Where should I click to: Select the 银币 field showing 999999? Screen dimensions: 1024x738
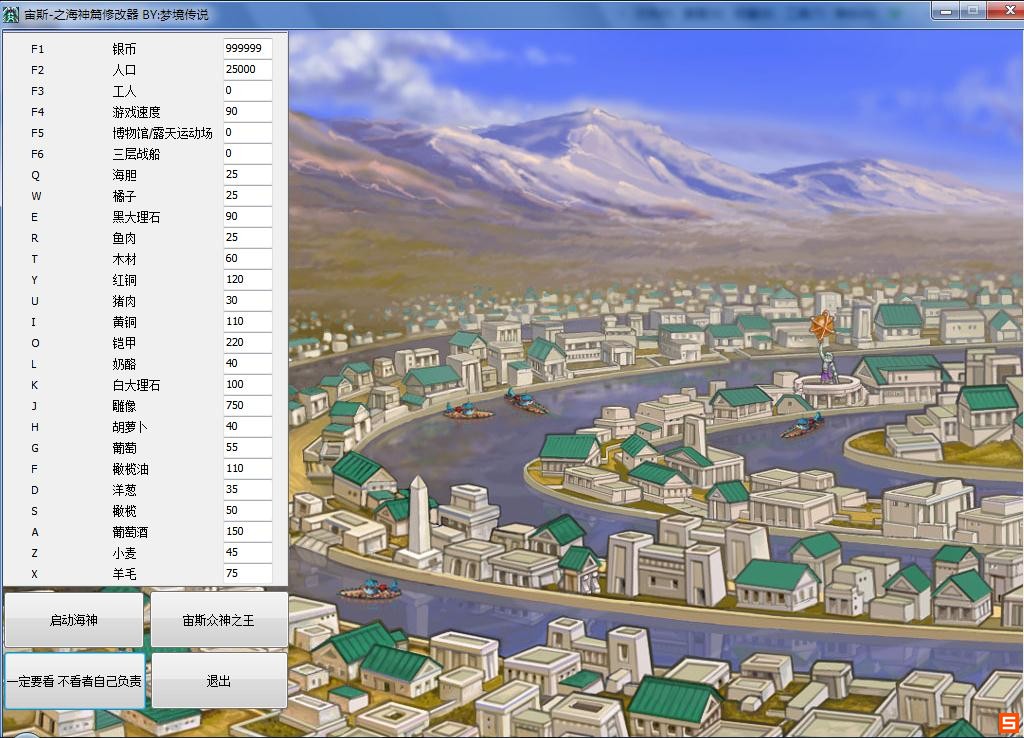coord(247,49)
